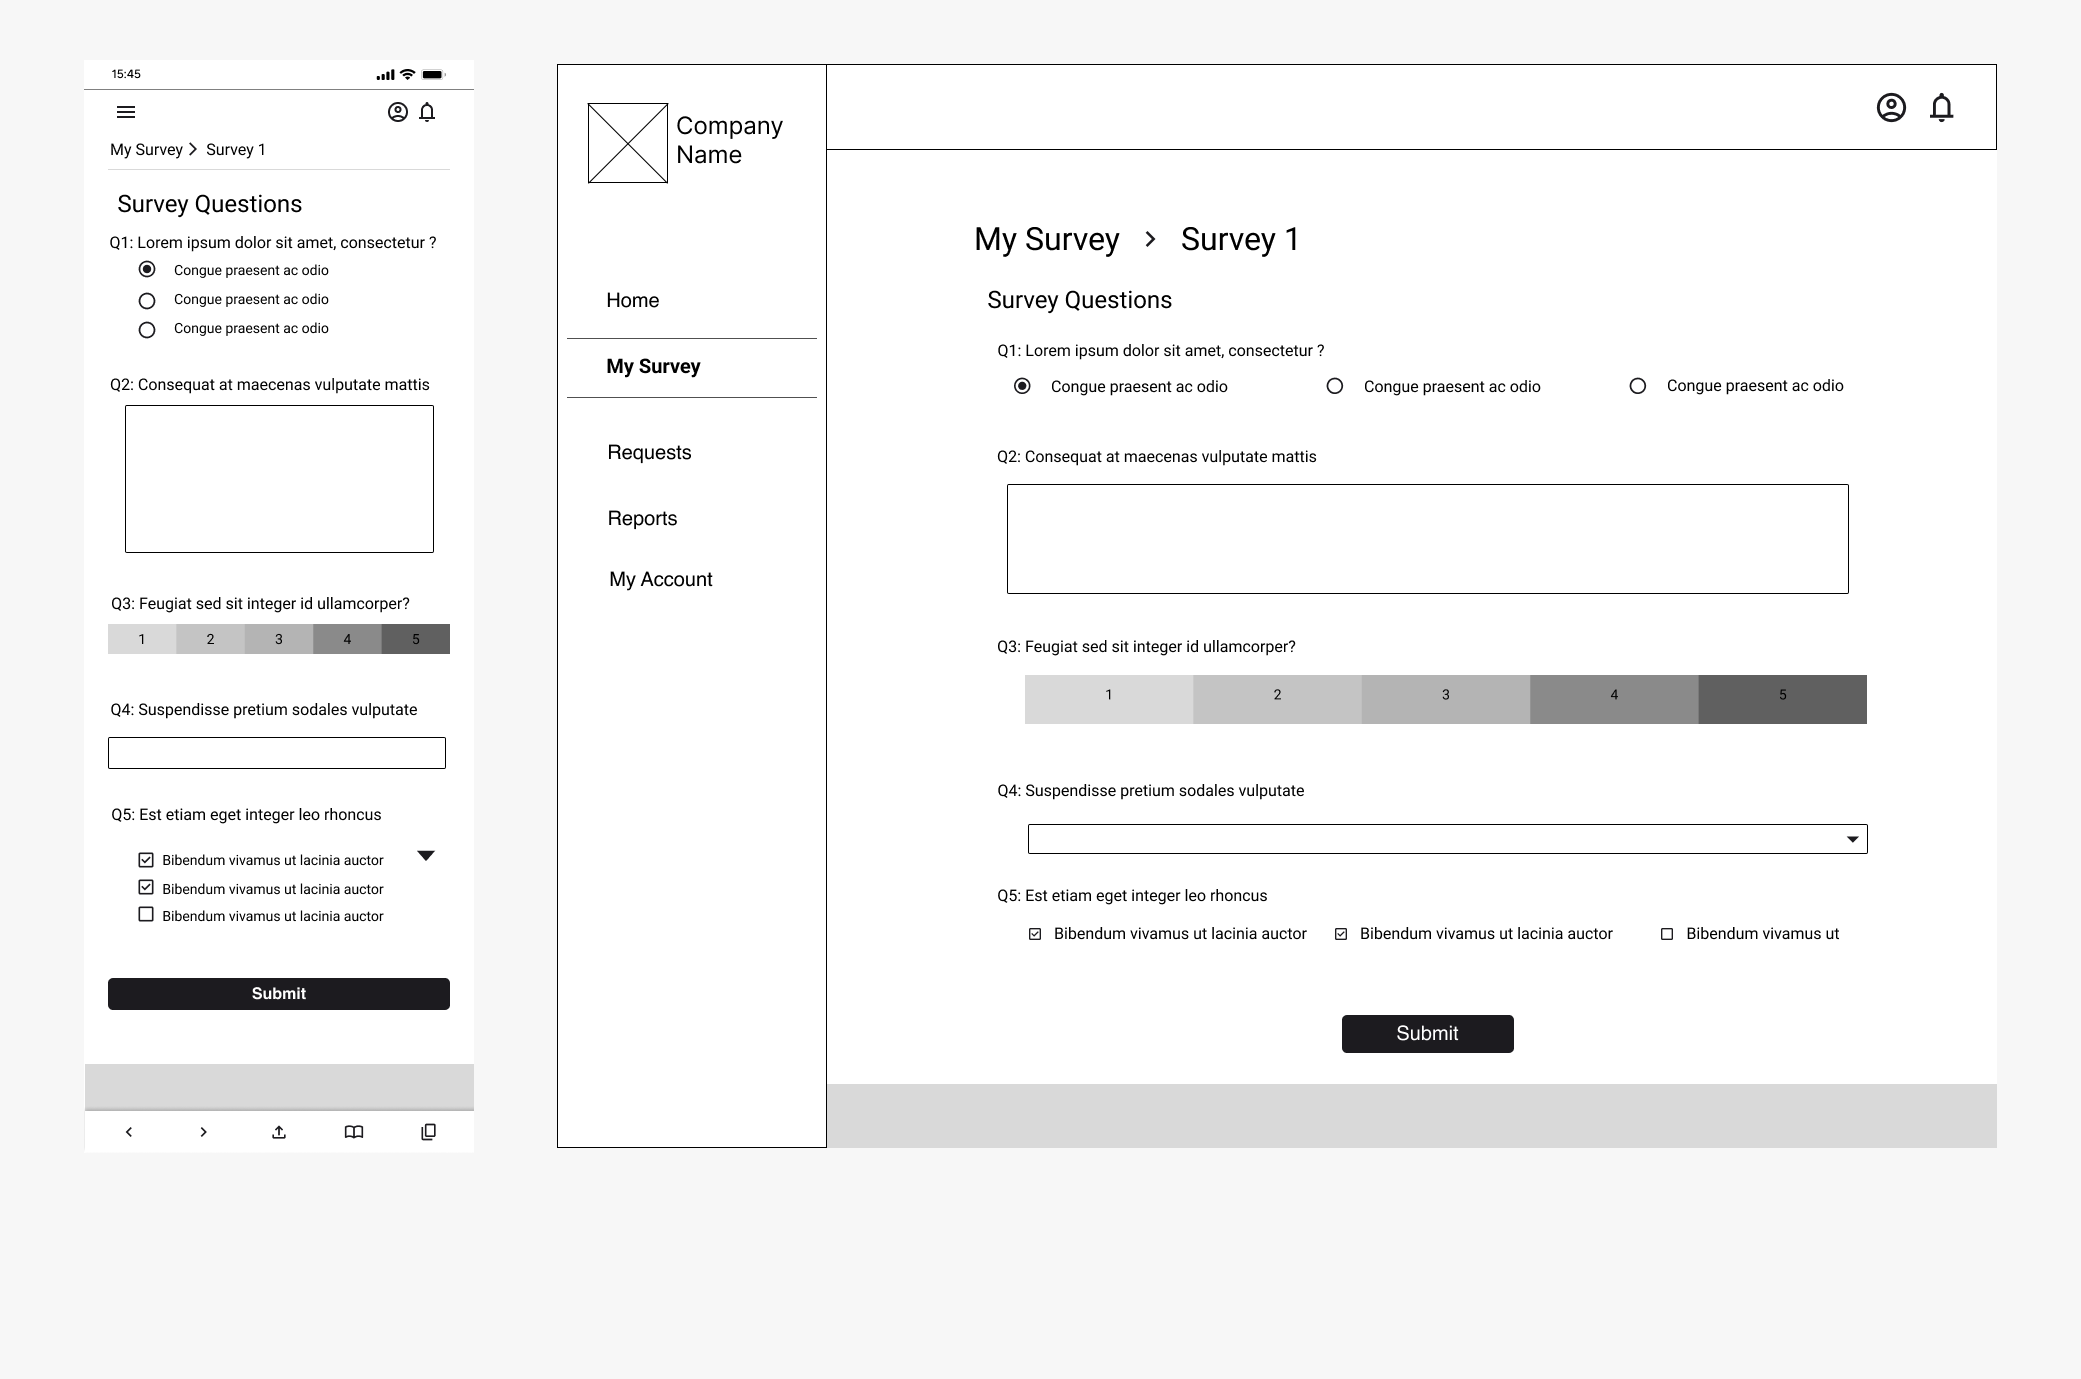2081x1379 pixels.
Task: Click desktop notification bell in header
Action: point(1941,107)
